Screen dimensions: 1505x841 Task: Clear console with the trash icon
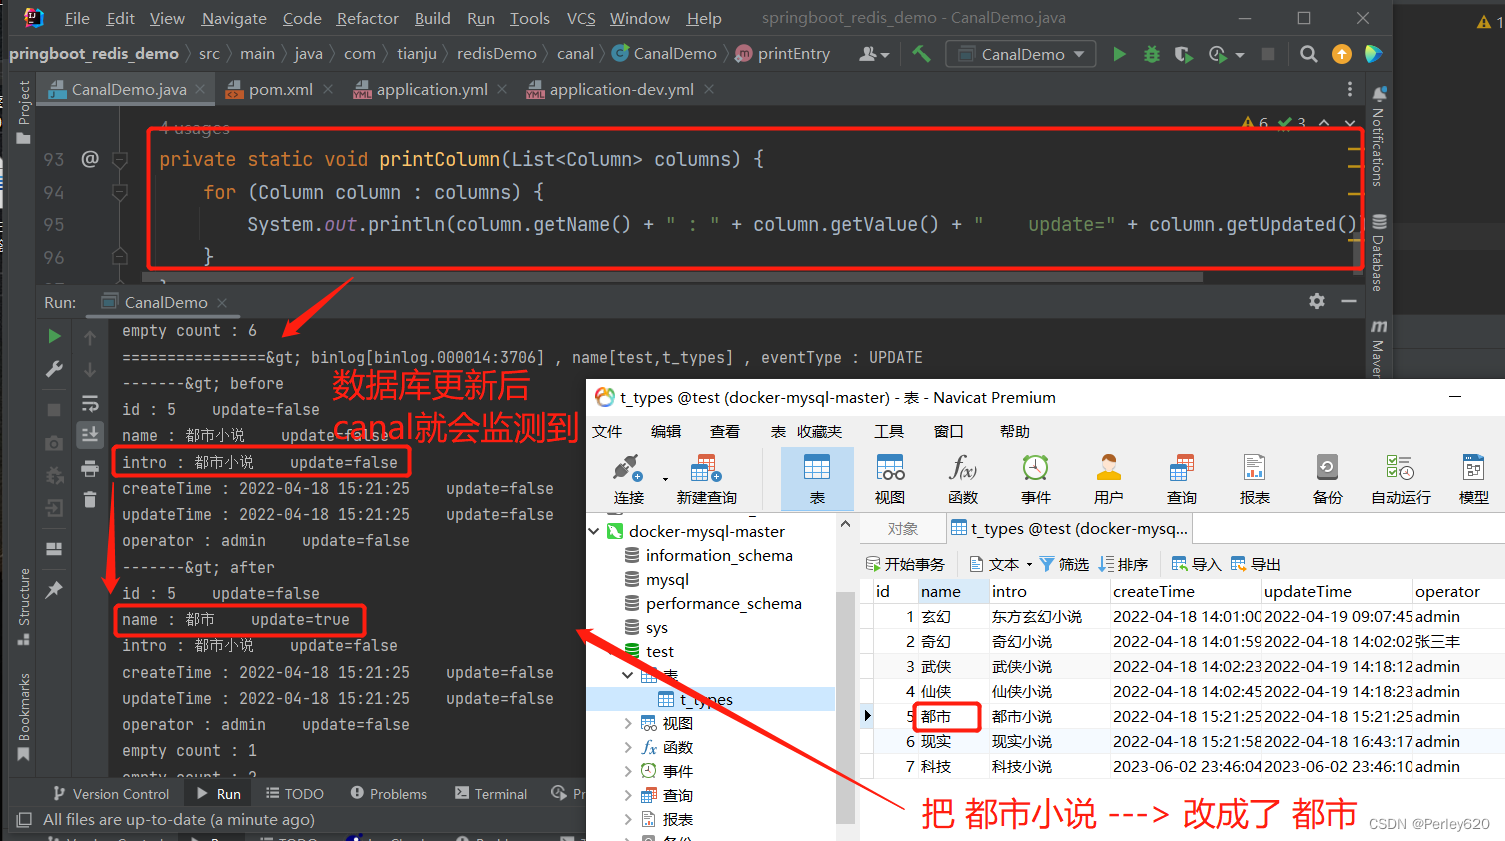point(90,499)
